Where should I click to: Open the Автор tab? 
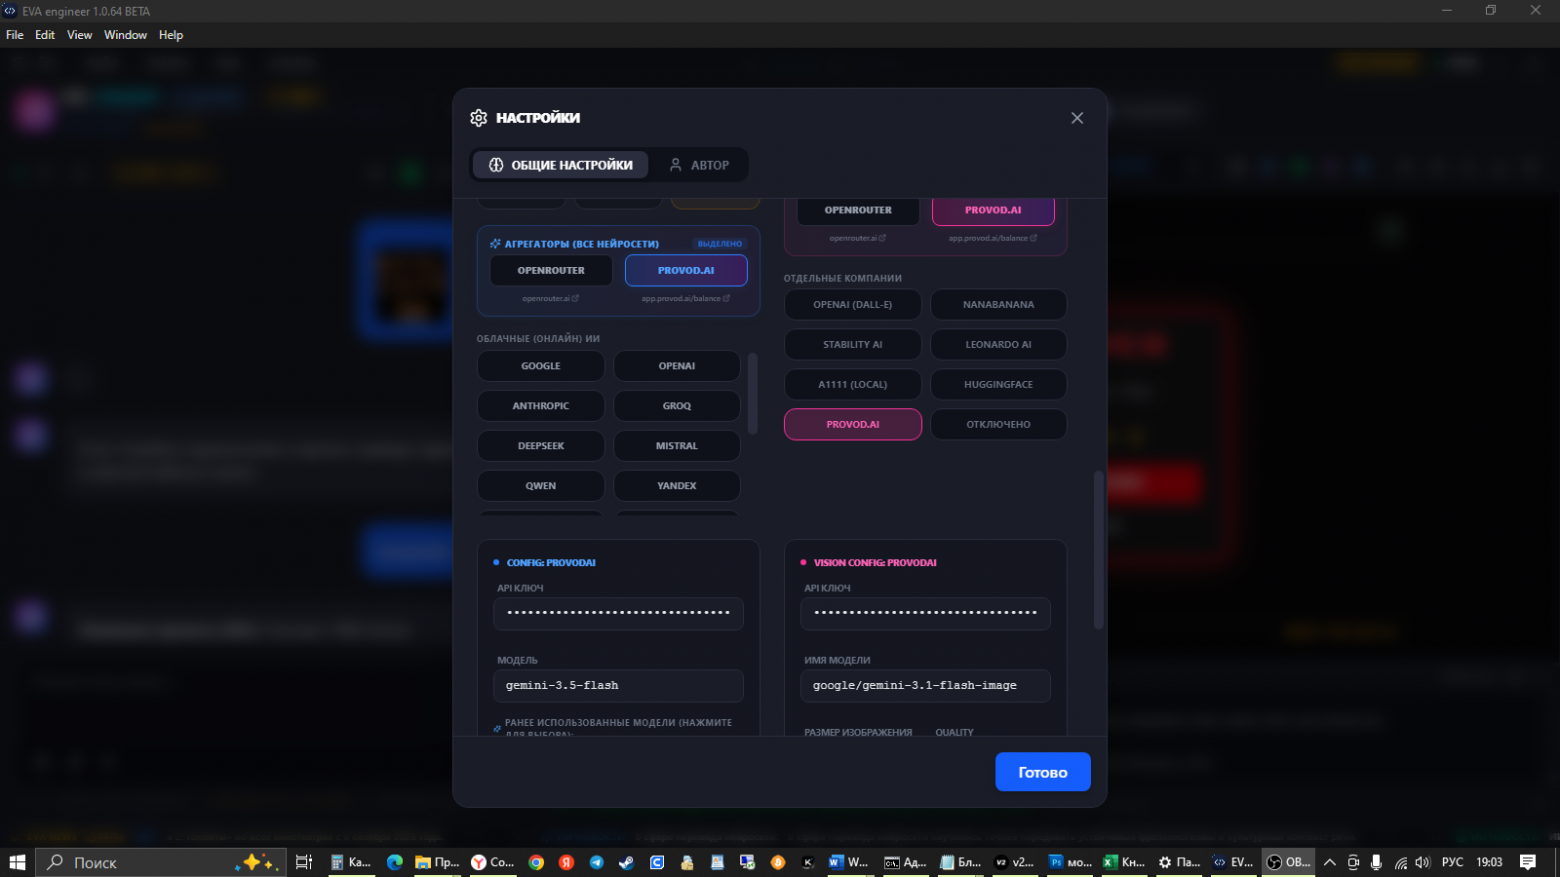click(699, 165)
